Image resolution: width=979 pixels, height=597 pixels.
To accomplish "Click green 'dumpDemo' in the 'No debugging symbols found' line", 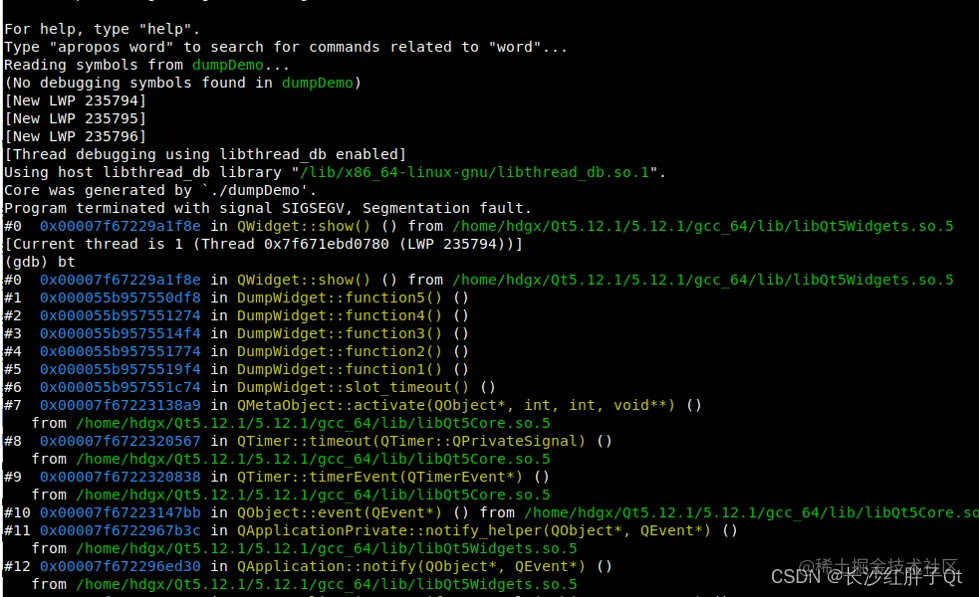I will [317, 83].
